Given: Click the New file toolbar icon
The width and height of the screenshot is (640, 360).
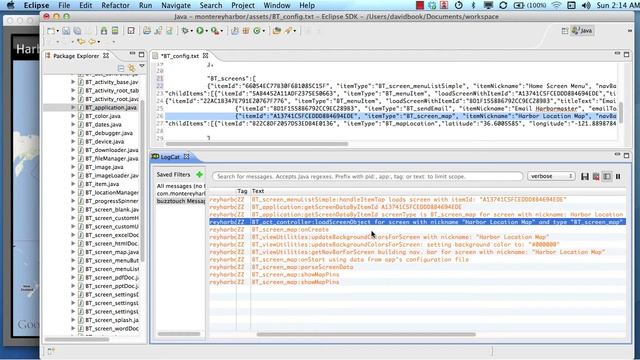Looking at the screenshot, I should 51,31.
